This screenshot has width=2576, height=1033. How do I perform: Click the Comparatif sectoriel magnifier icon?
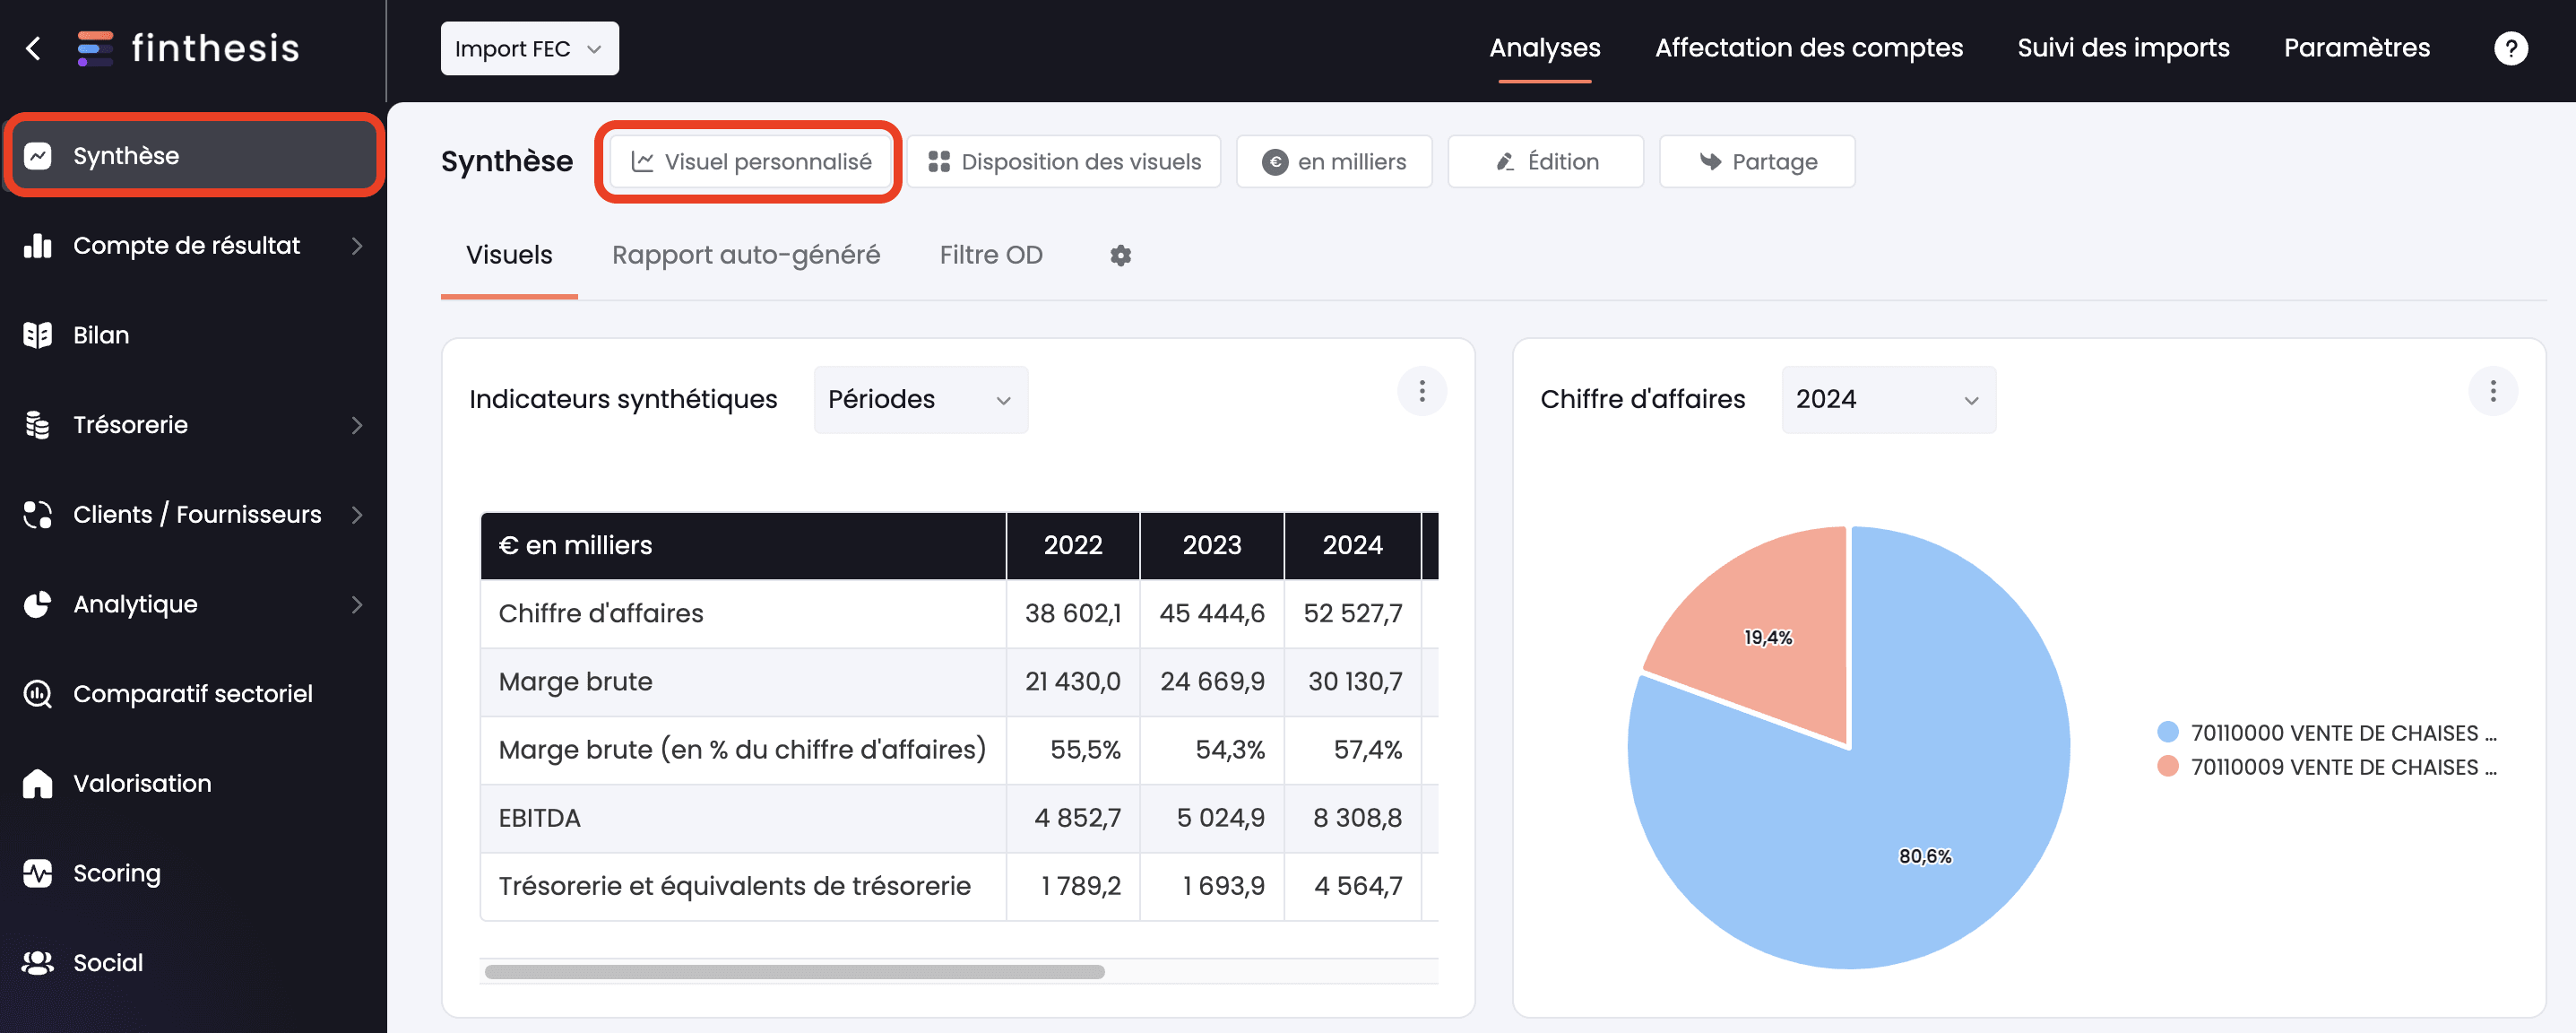(x=38, y=694)
